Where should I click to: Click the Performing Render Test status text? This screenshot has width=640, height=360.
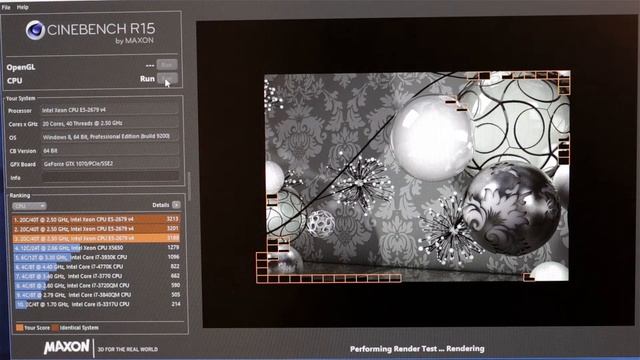pyautogui.click(x=417, y=349)
